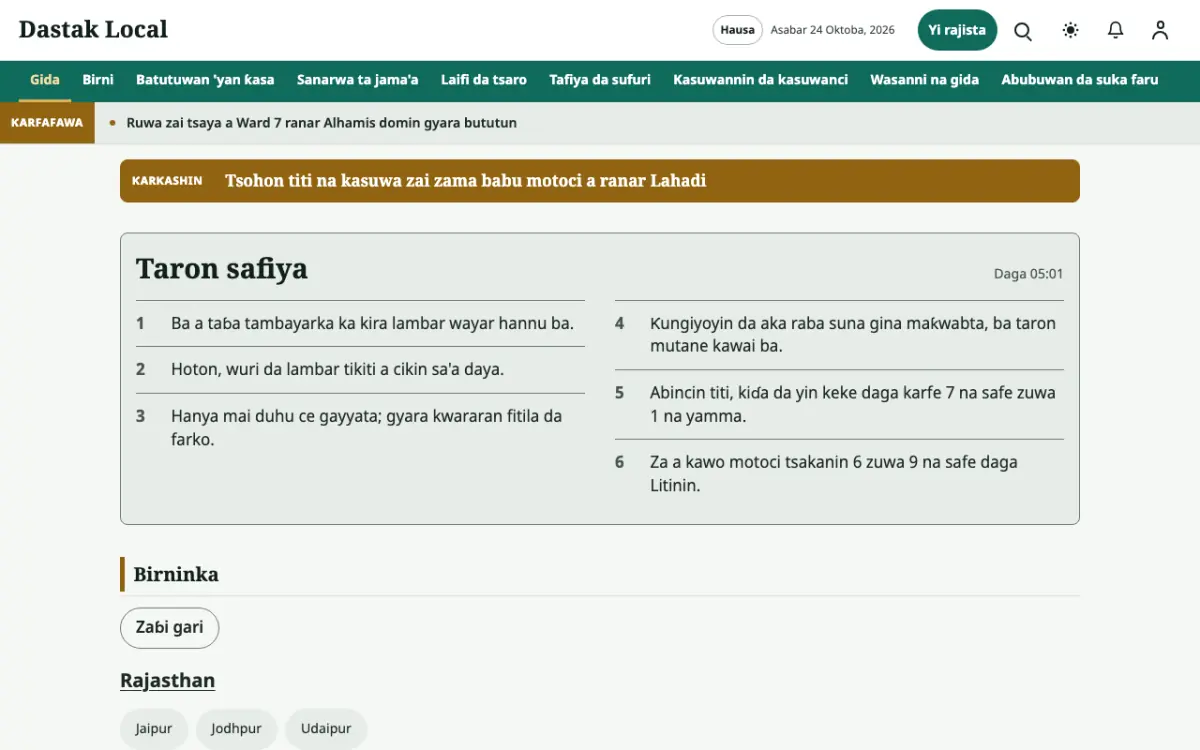
Task: Open the Birni nav item
Action: click(x=98, y=80)
